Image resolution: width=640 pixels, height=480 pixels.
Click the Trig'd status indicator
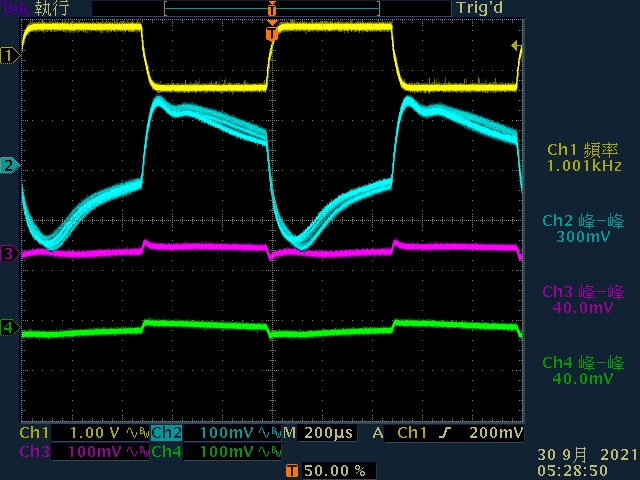(480, 8)
